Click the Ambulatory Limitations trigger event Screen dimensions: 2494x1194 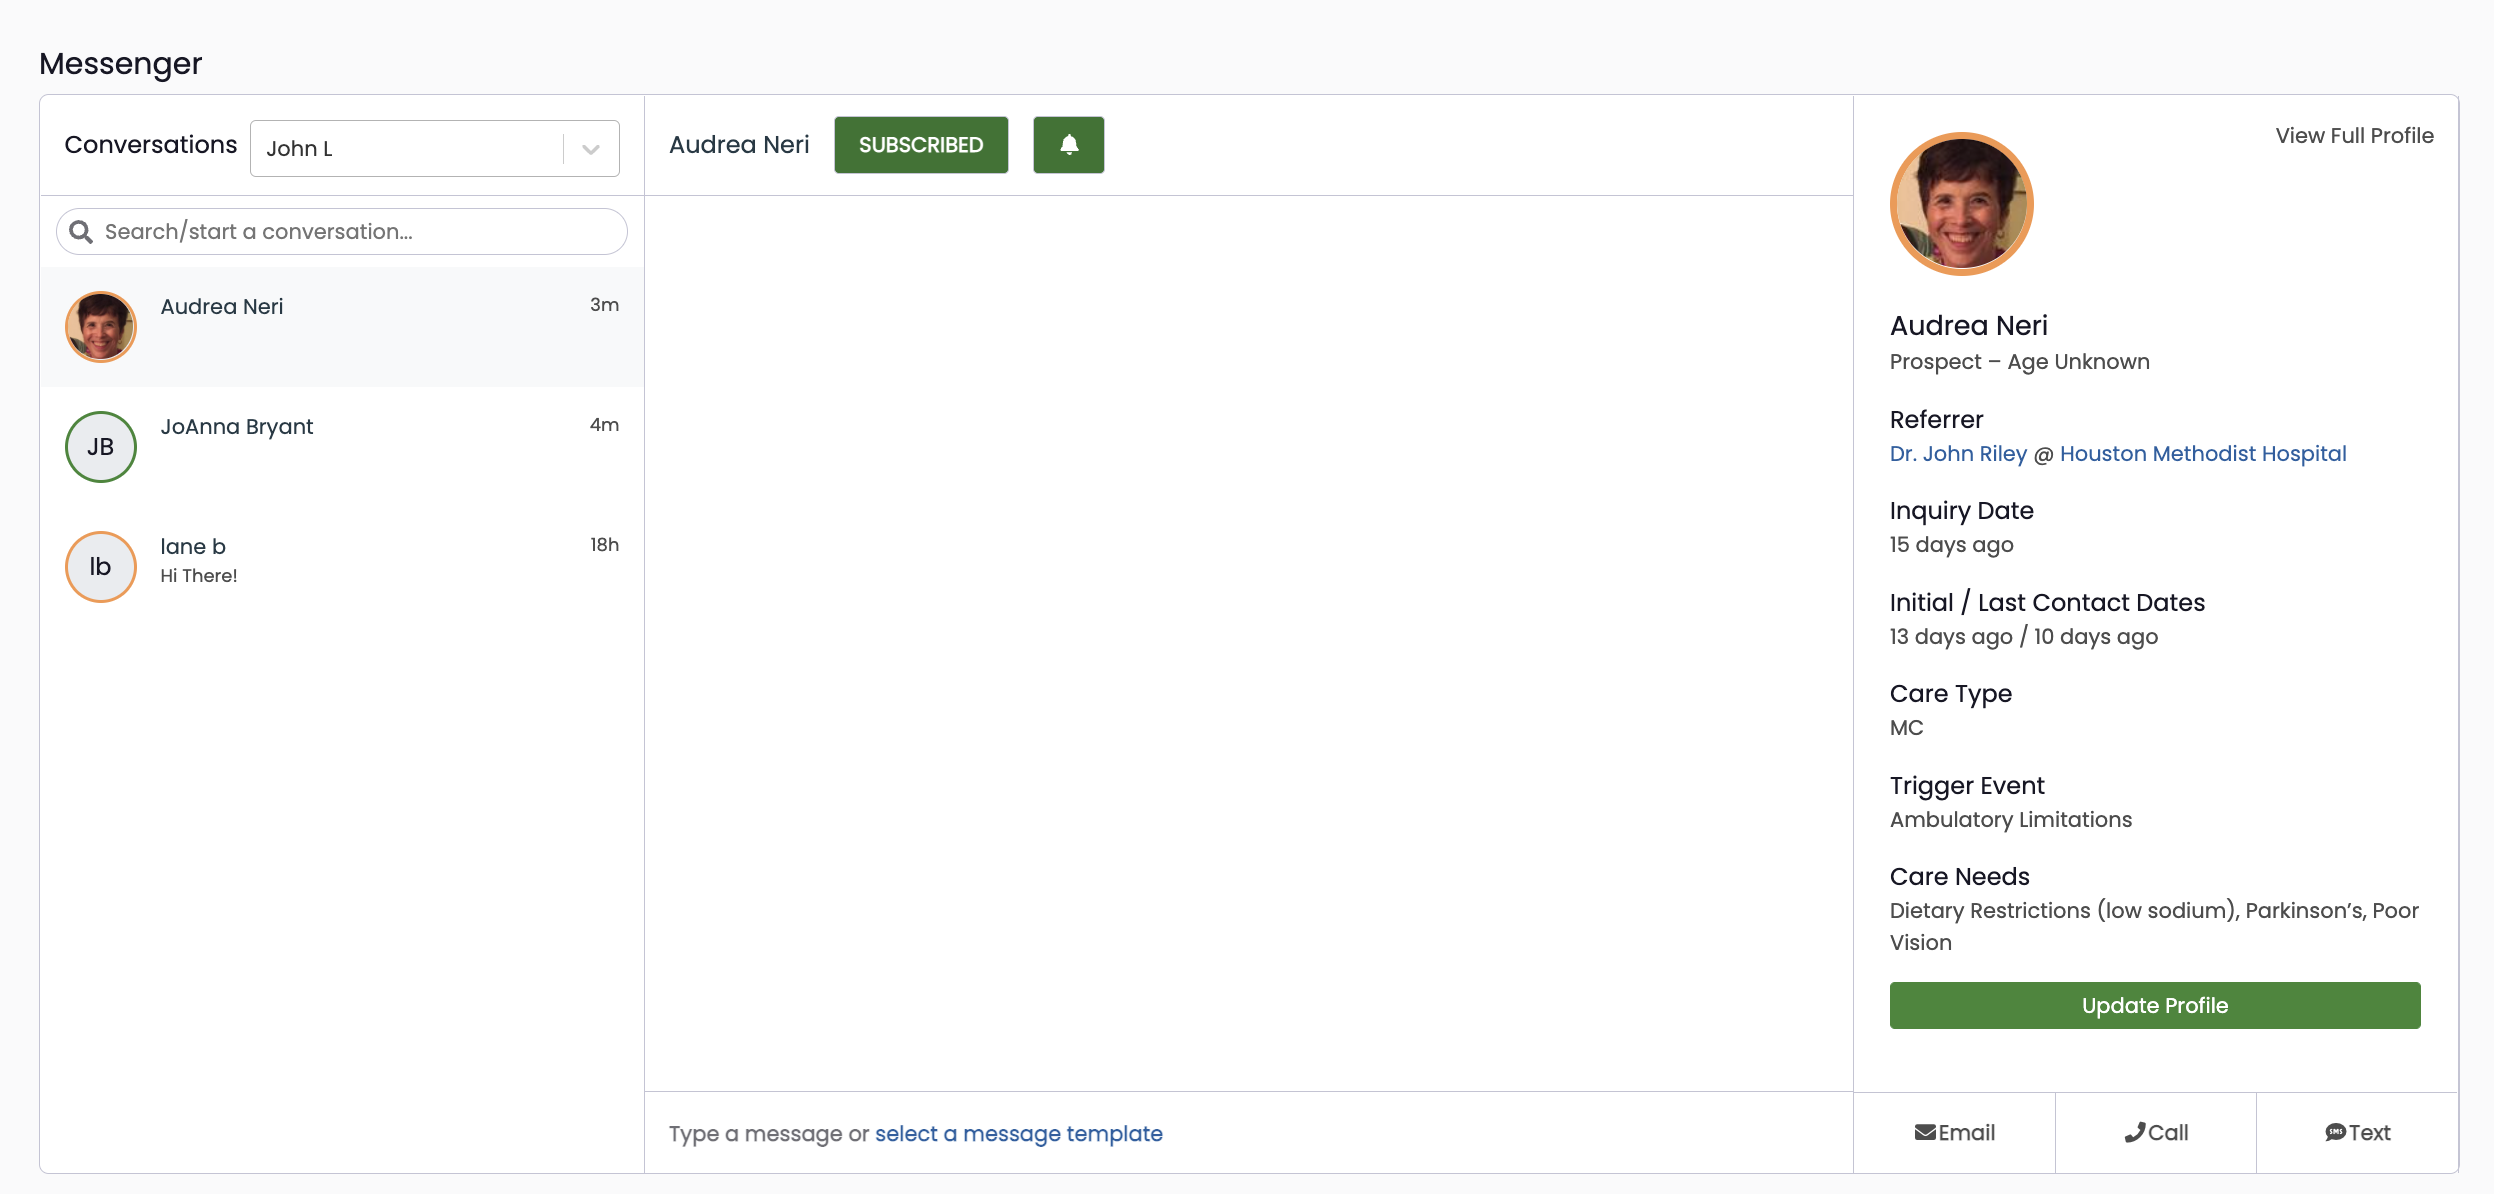[2010, 820]
